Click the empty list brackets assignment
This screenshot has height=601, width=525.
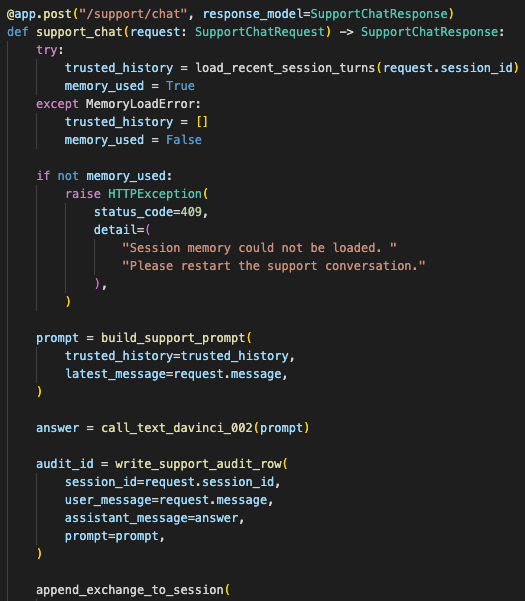202,122
